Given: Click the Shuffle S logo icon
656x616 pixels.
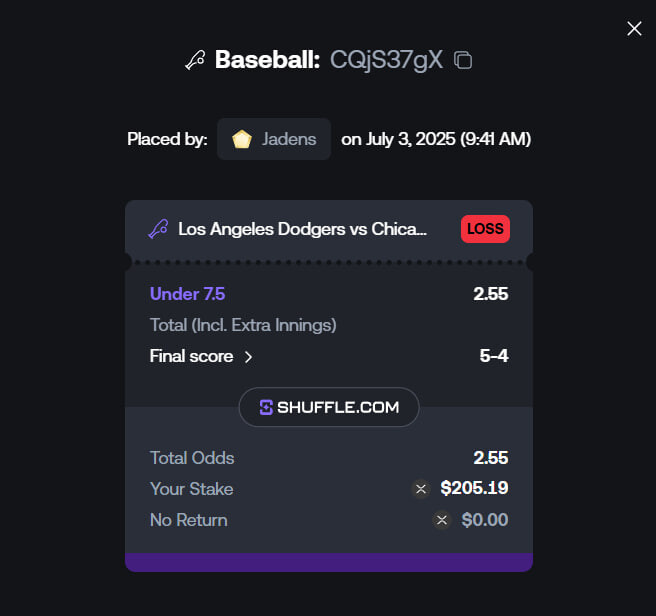Looking at the screenshot, I should coord(266,408).
